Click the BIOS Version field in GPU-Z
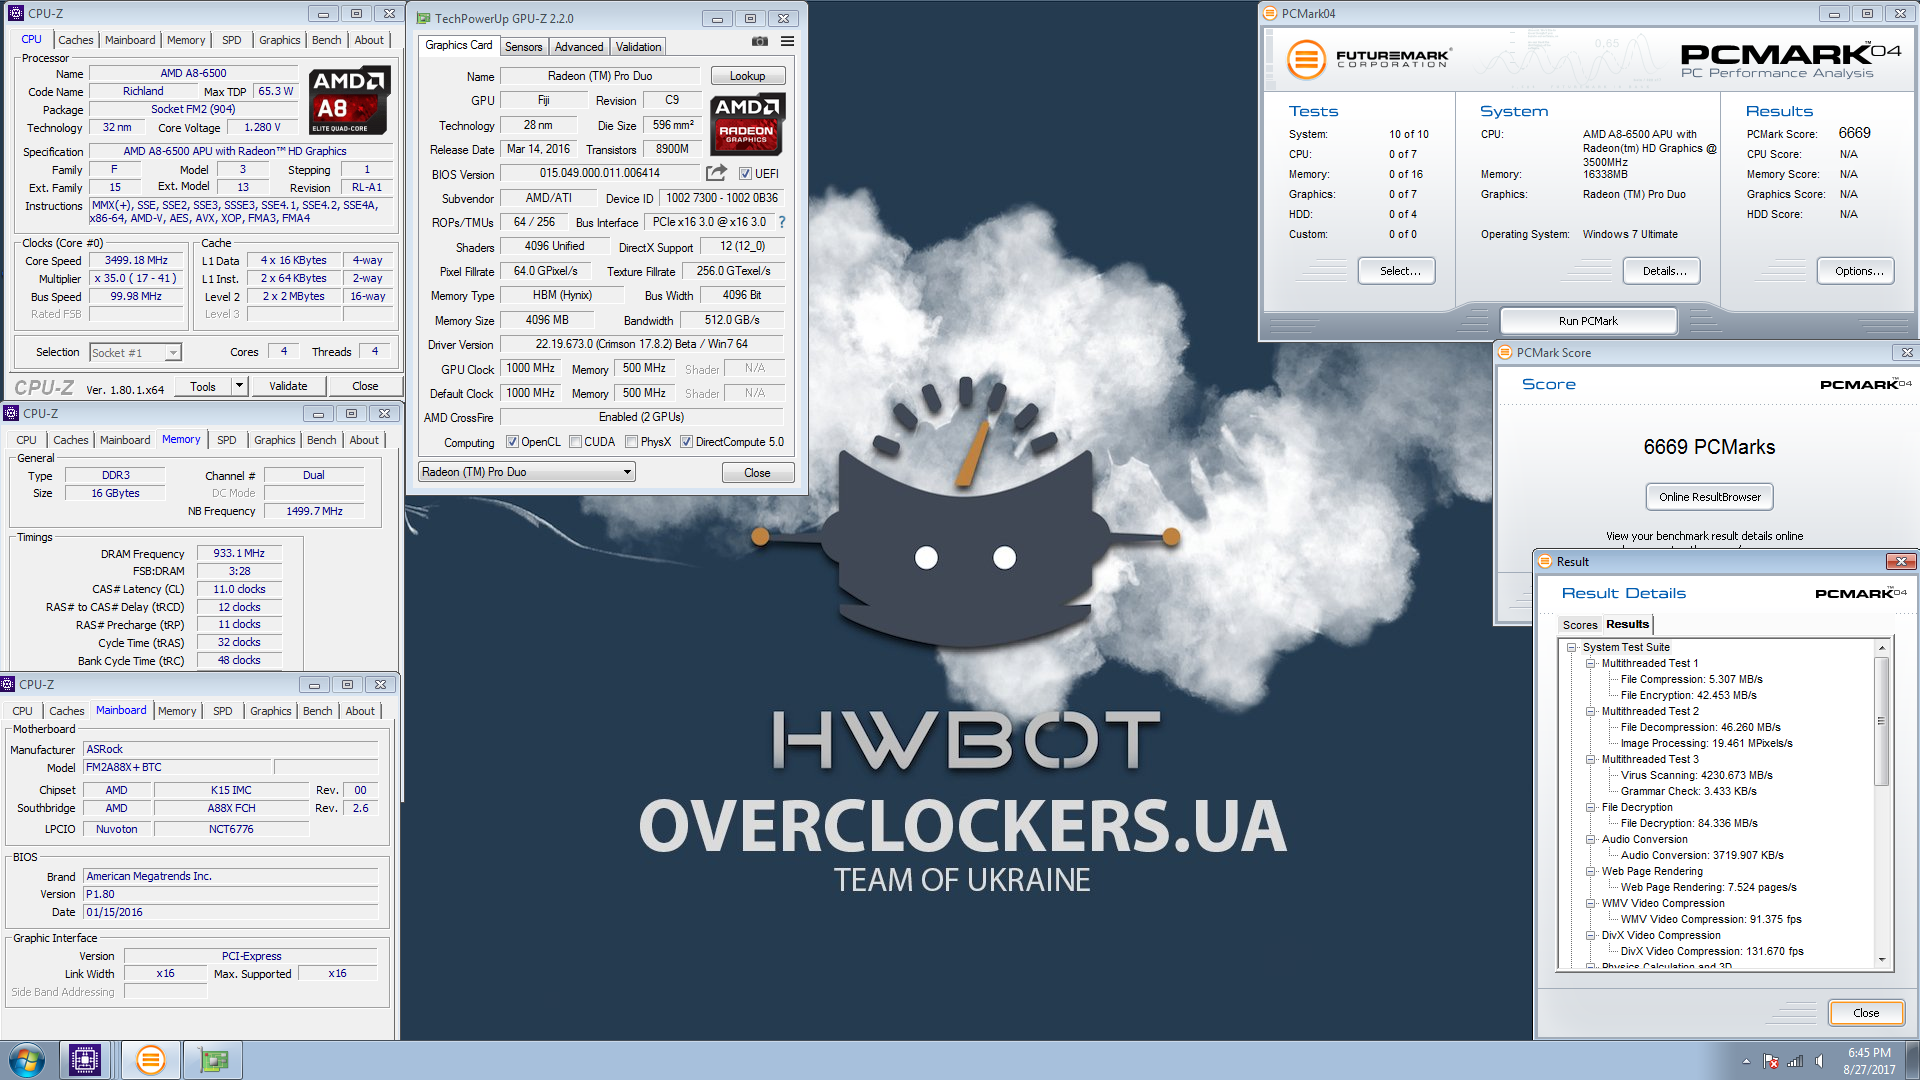The image size is (1920, 1080). click(x=599, y=173)
